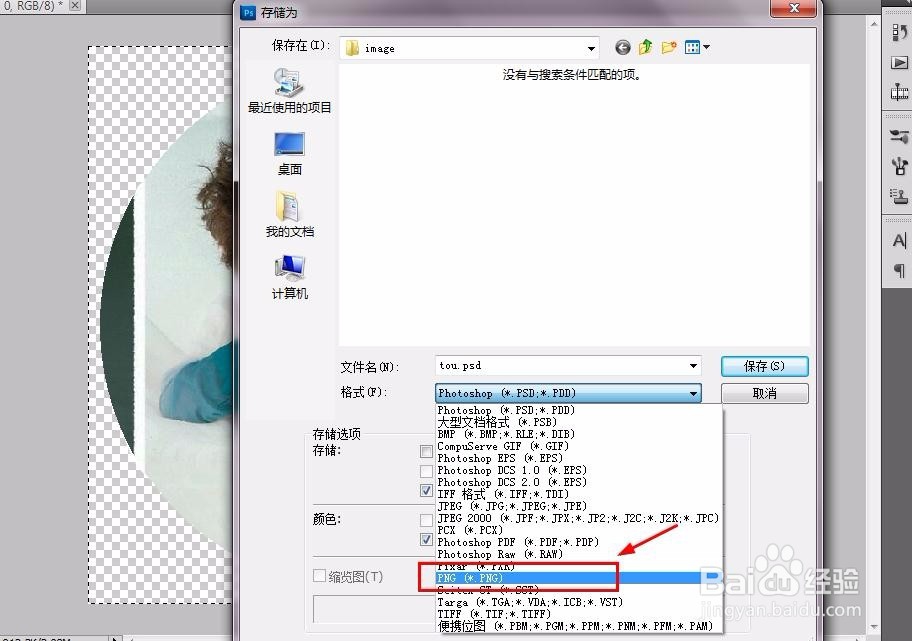Click the 保存 save button
The height and width of the screenshot is (641, 912).
tap(764, 366)
